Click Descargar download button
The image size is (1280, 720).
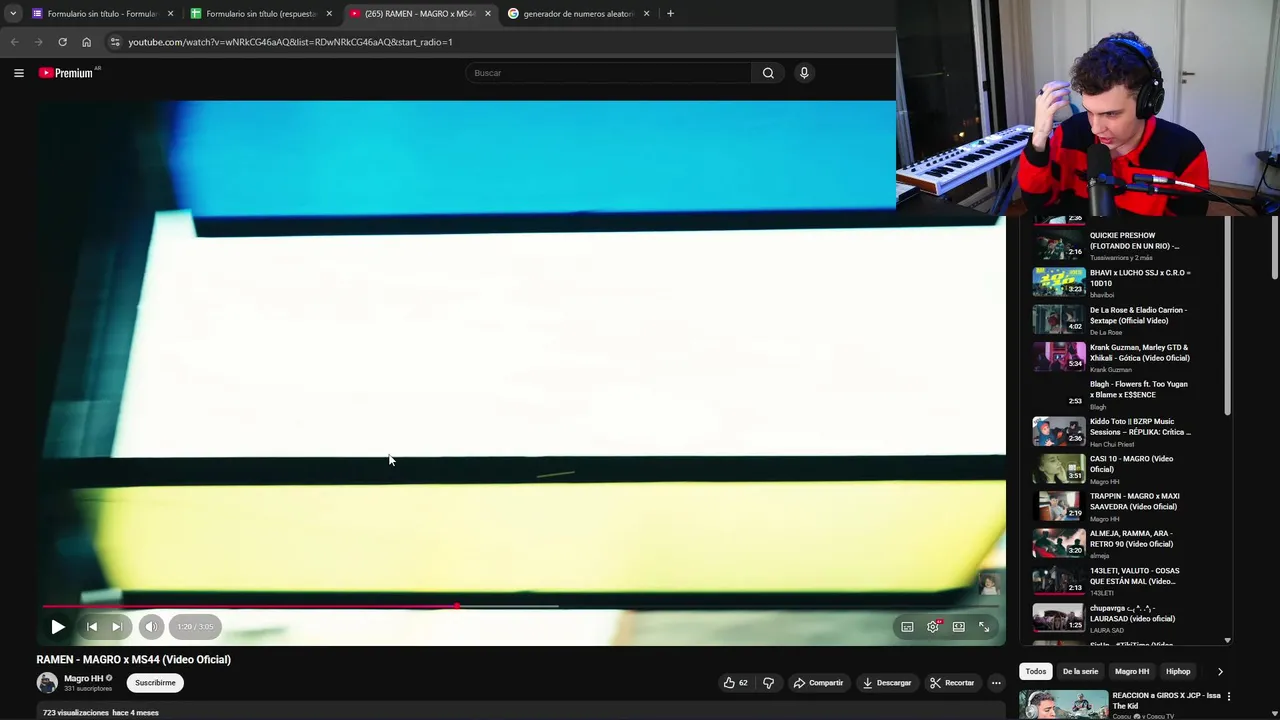887,683
